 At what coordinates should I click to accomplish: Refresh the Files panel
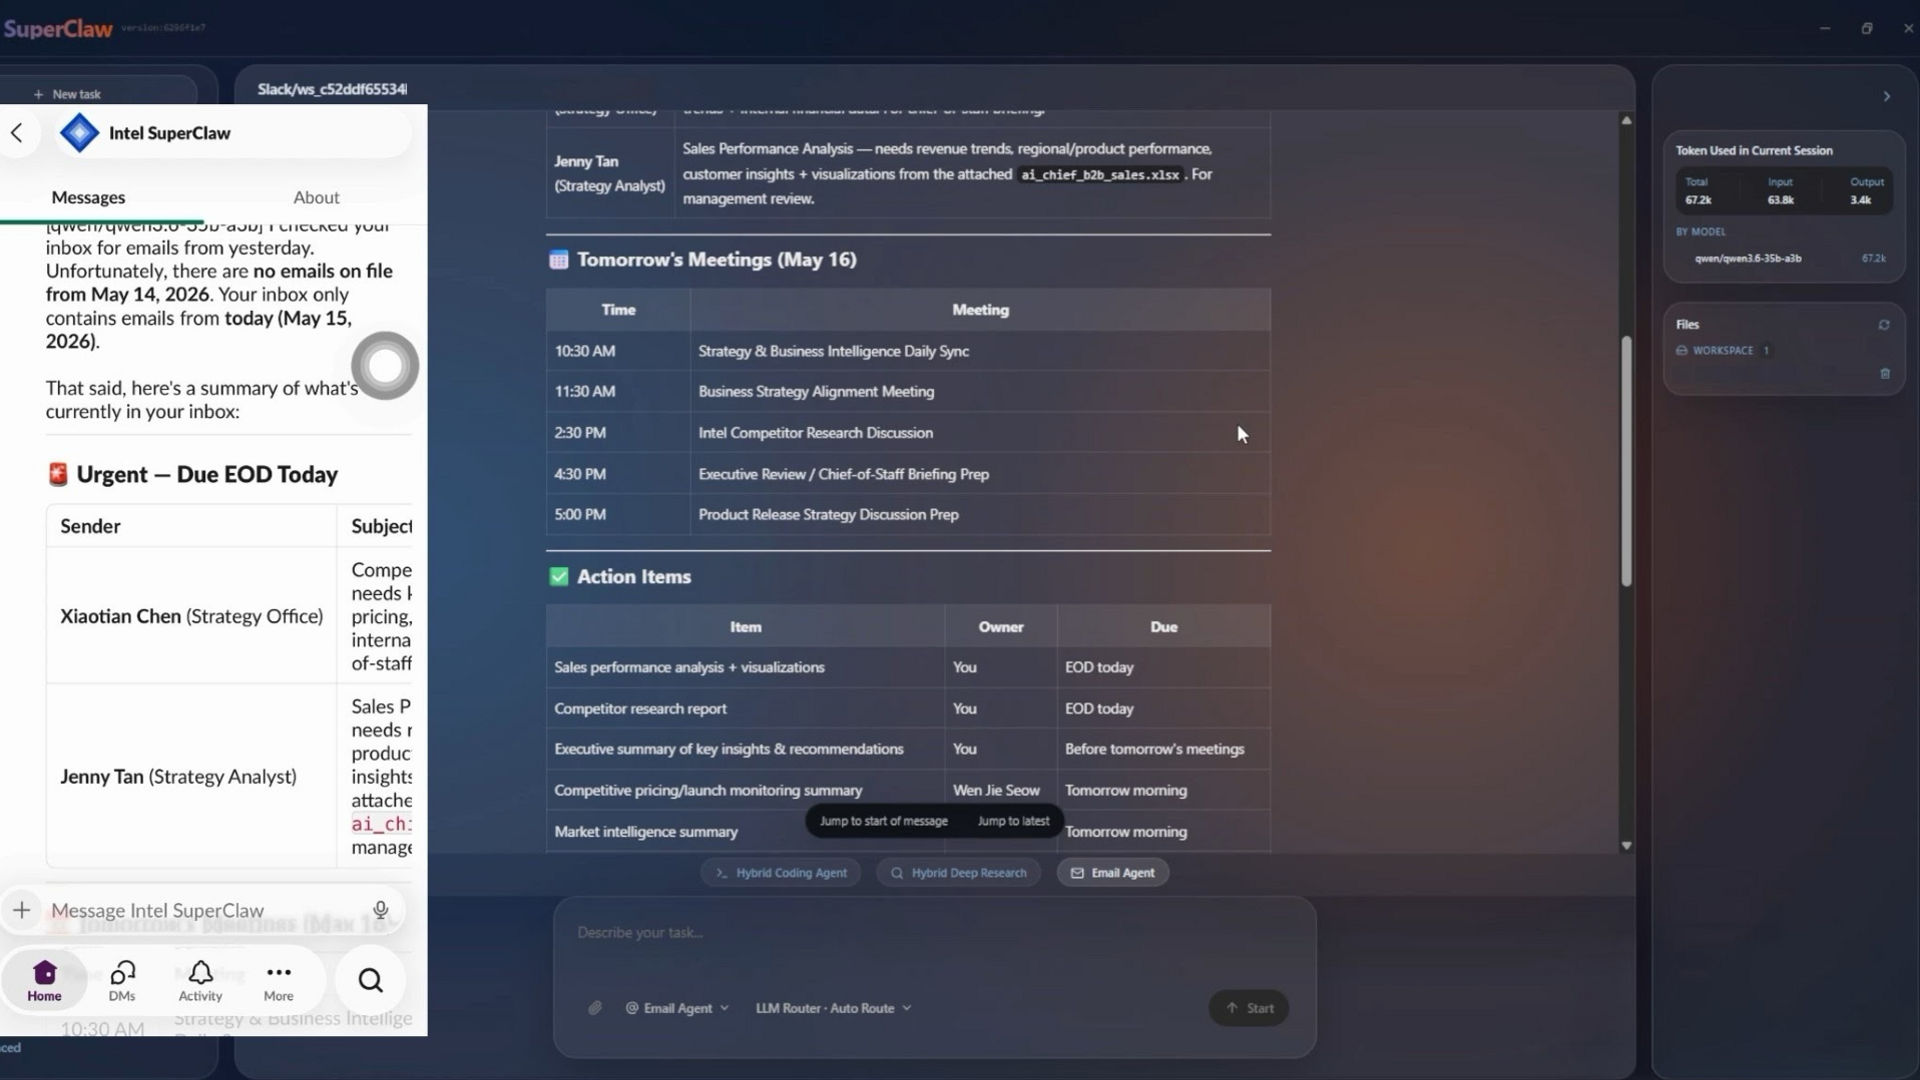(x=1884, y=325)
